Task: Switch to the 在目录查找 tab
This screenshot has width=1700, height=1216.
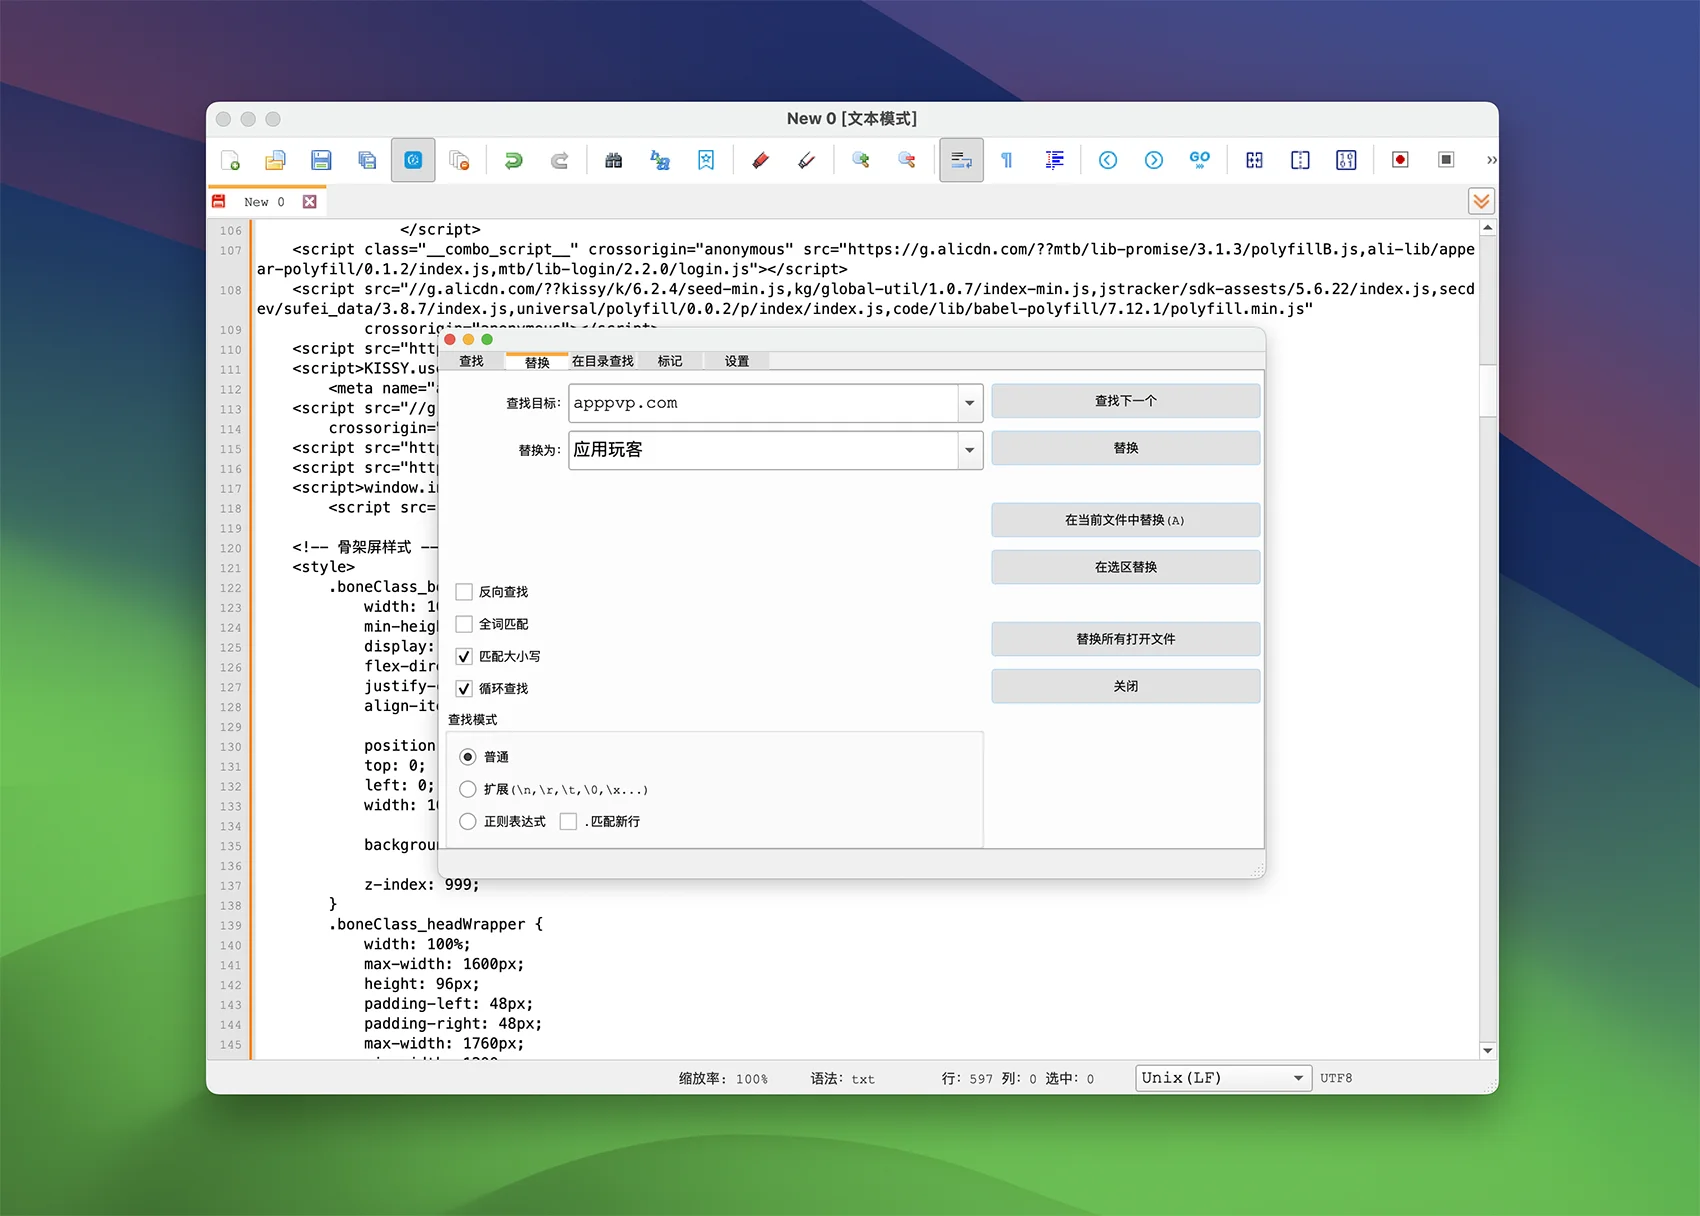Action: point(603,361)
